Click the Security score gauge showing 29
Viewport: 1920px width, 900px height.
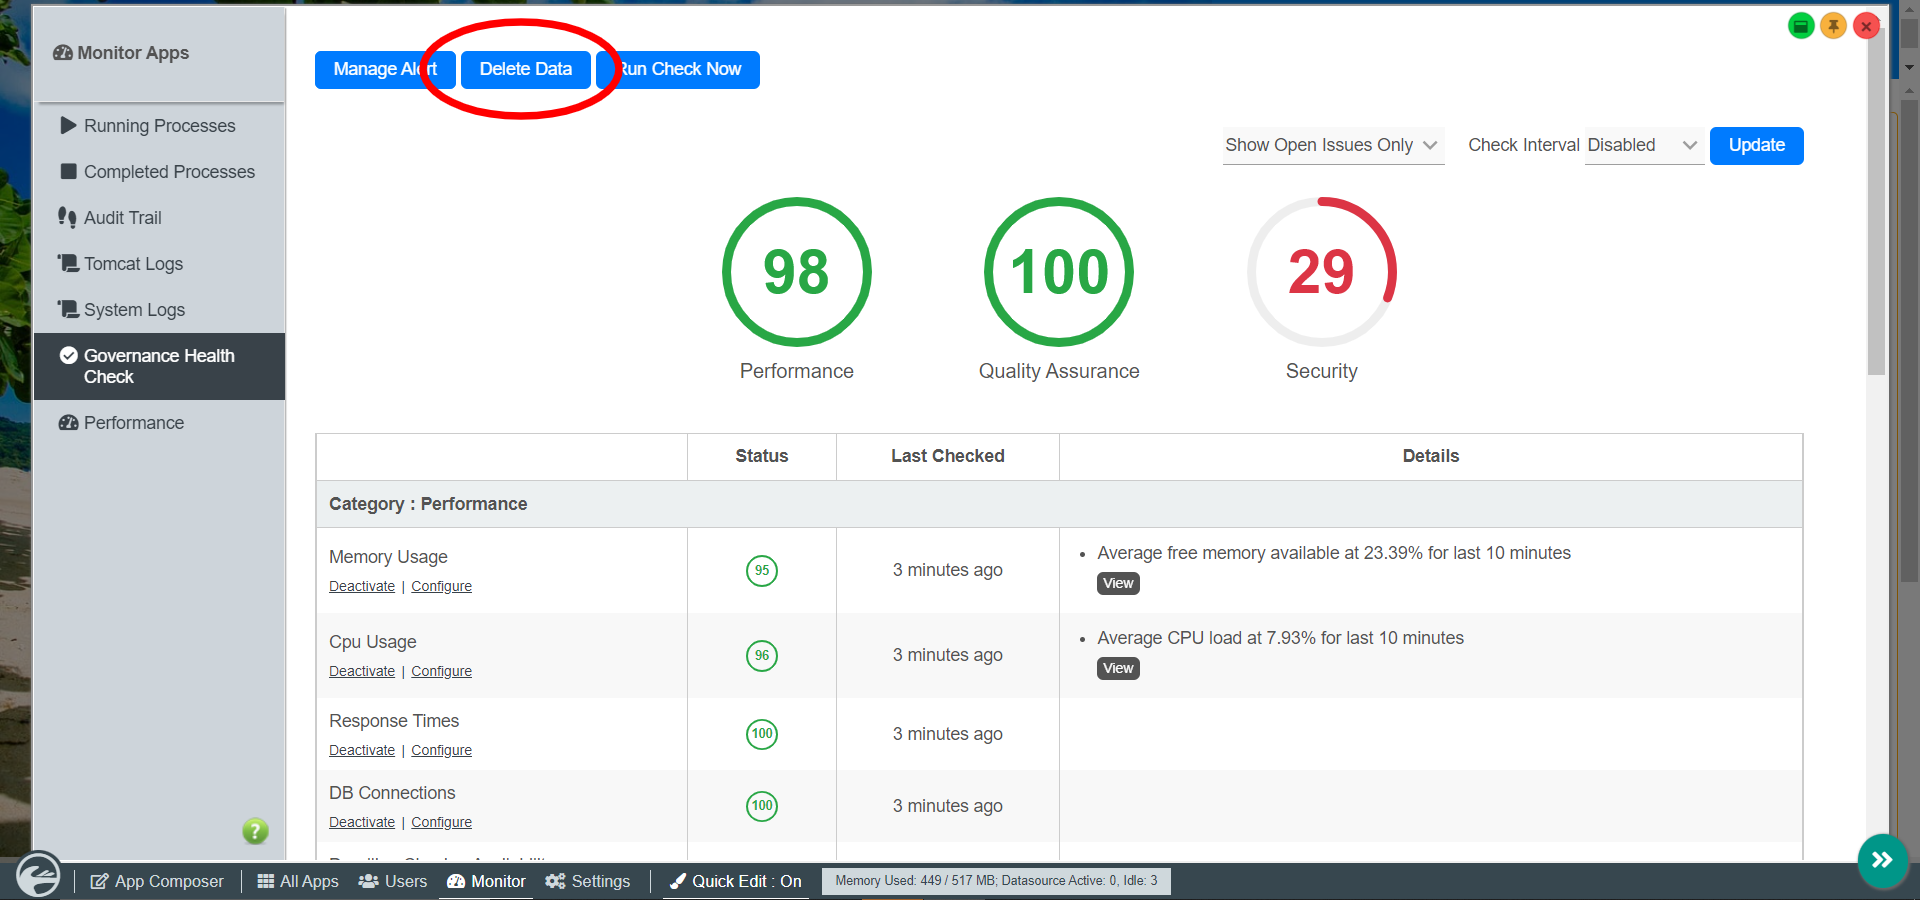point(1321,272)
